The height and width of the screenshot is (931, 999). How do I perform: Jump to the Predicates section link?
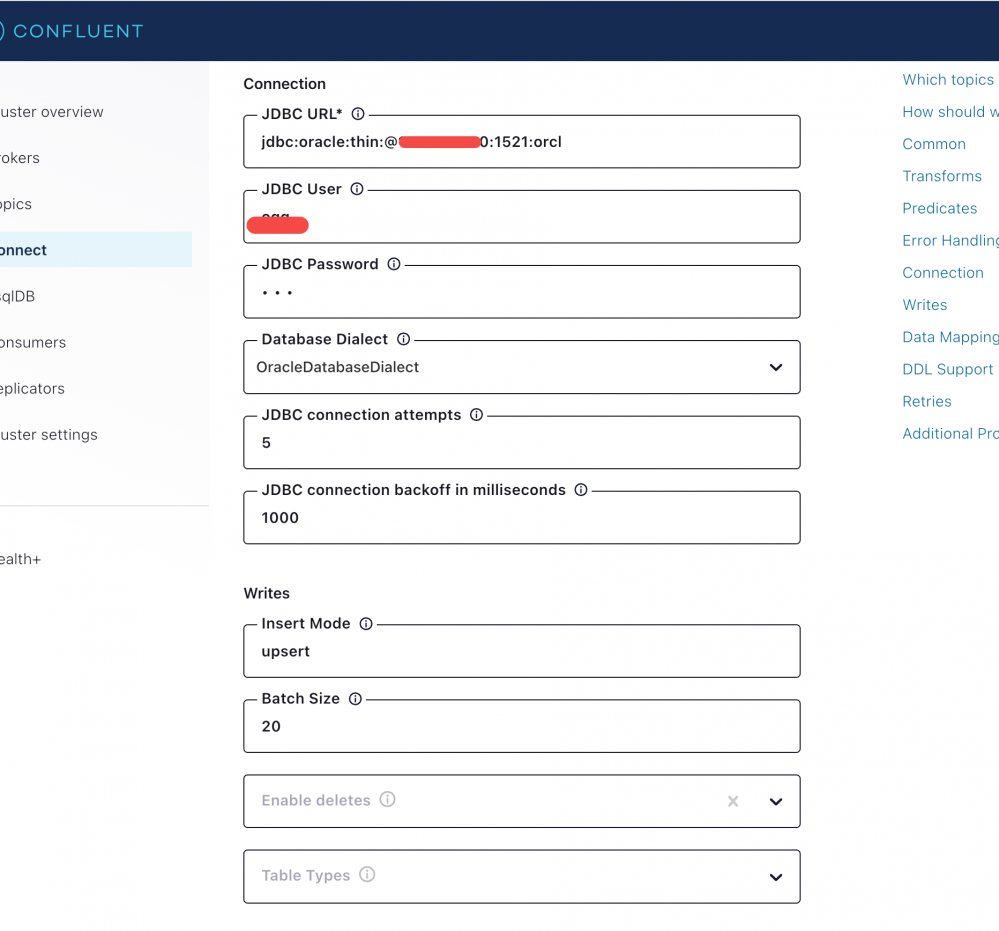pos(940,208)
